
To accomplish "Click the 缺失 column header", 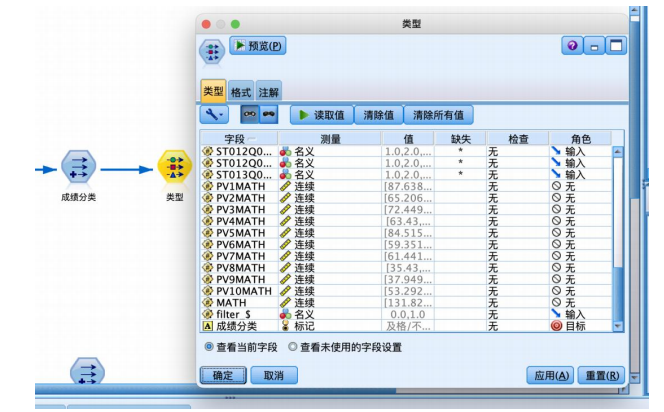I will pyautogui.click(x=460, y=138).
